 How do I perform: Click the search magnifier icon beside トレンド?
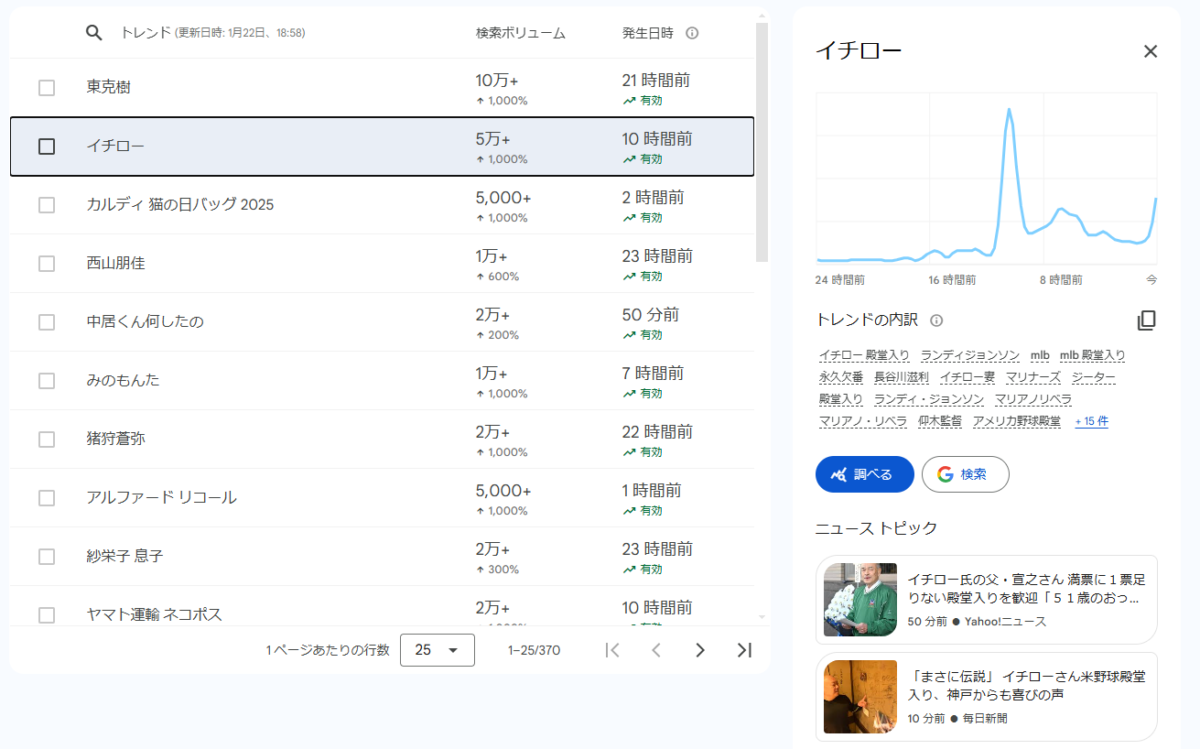(x=94, y=33)
